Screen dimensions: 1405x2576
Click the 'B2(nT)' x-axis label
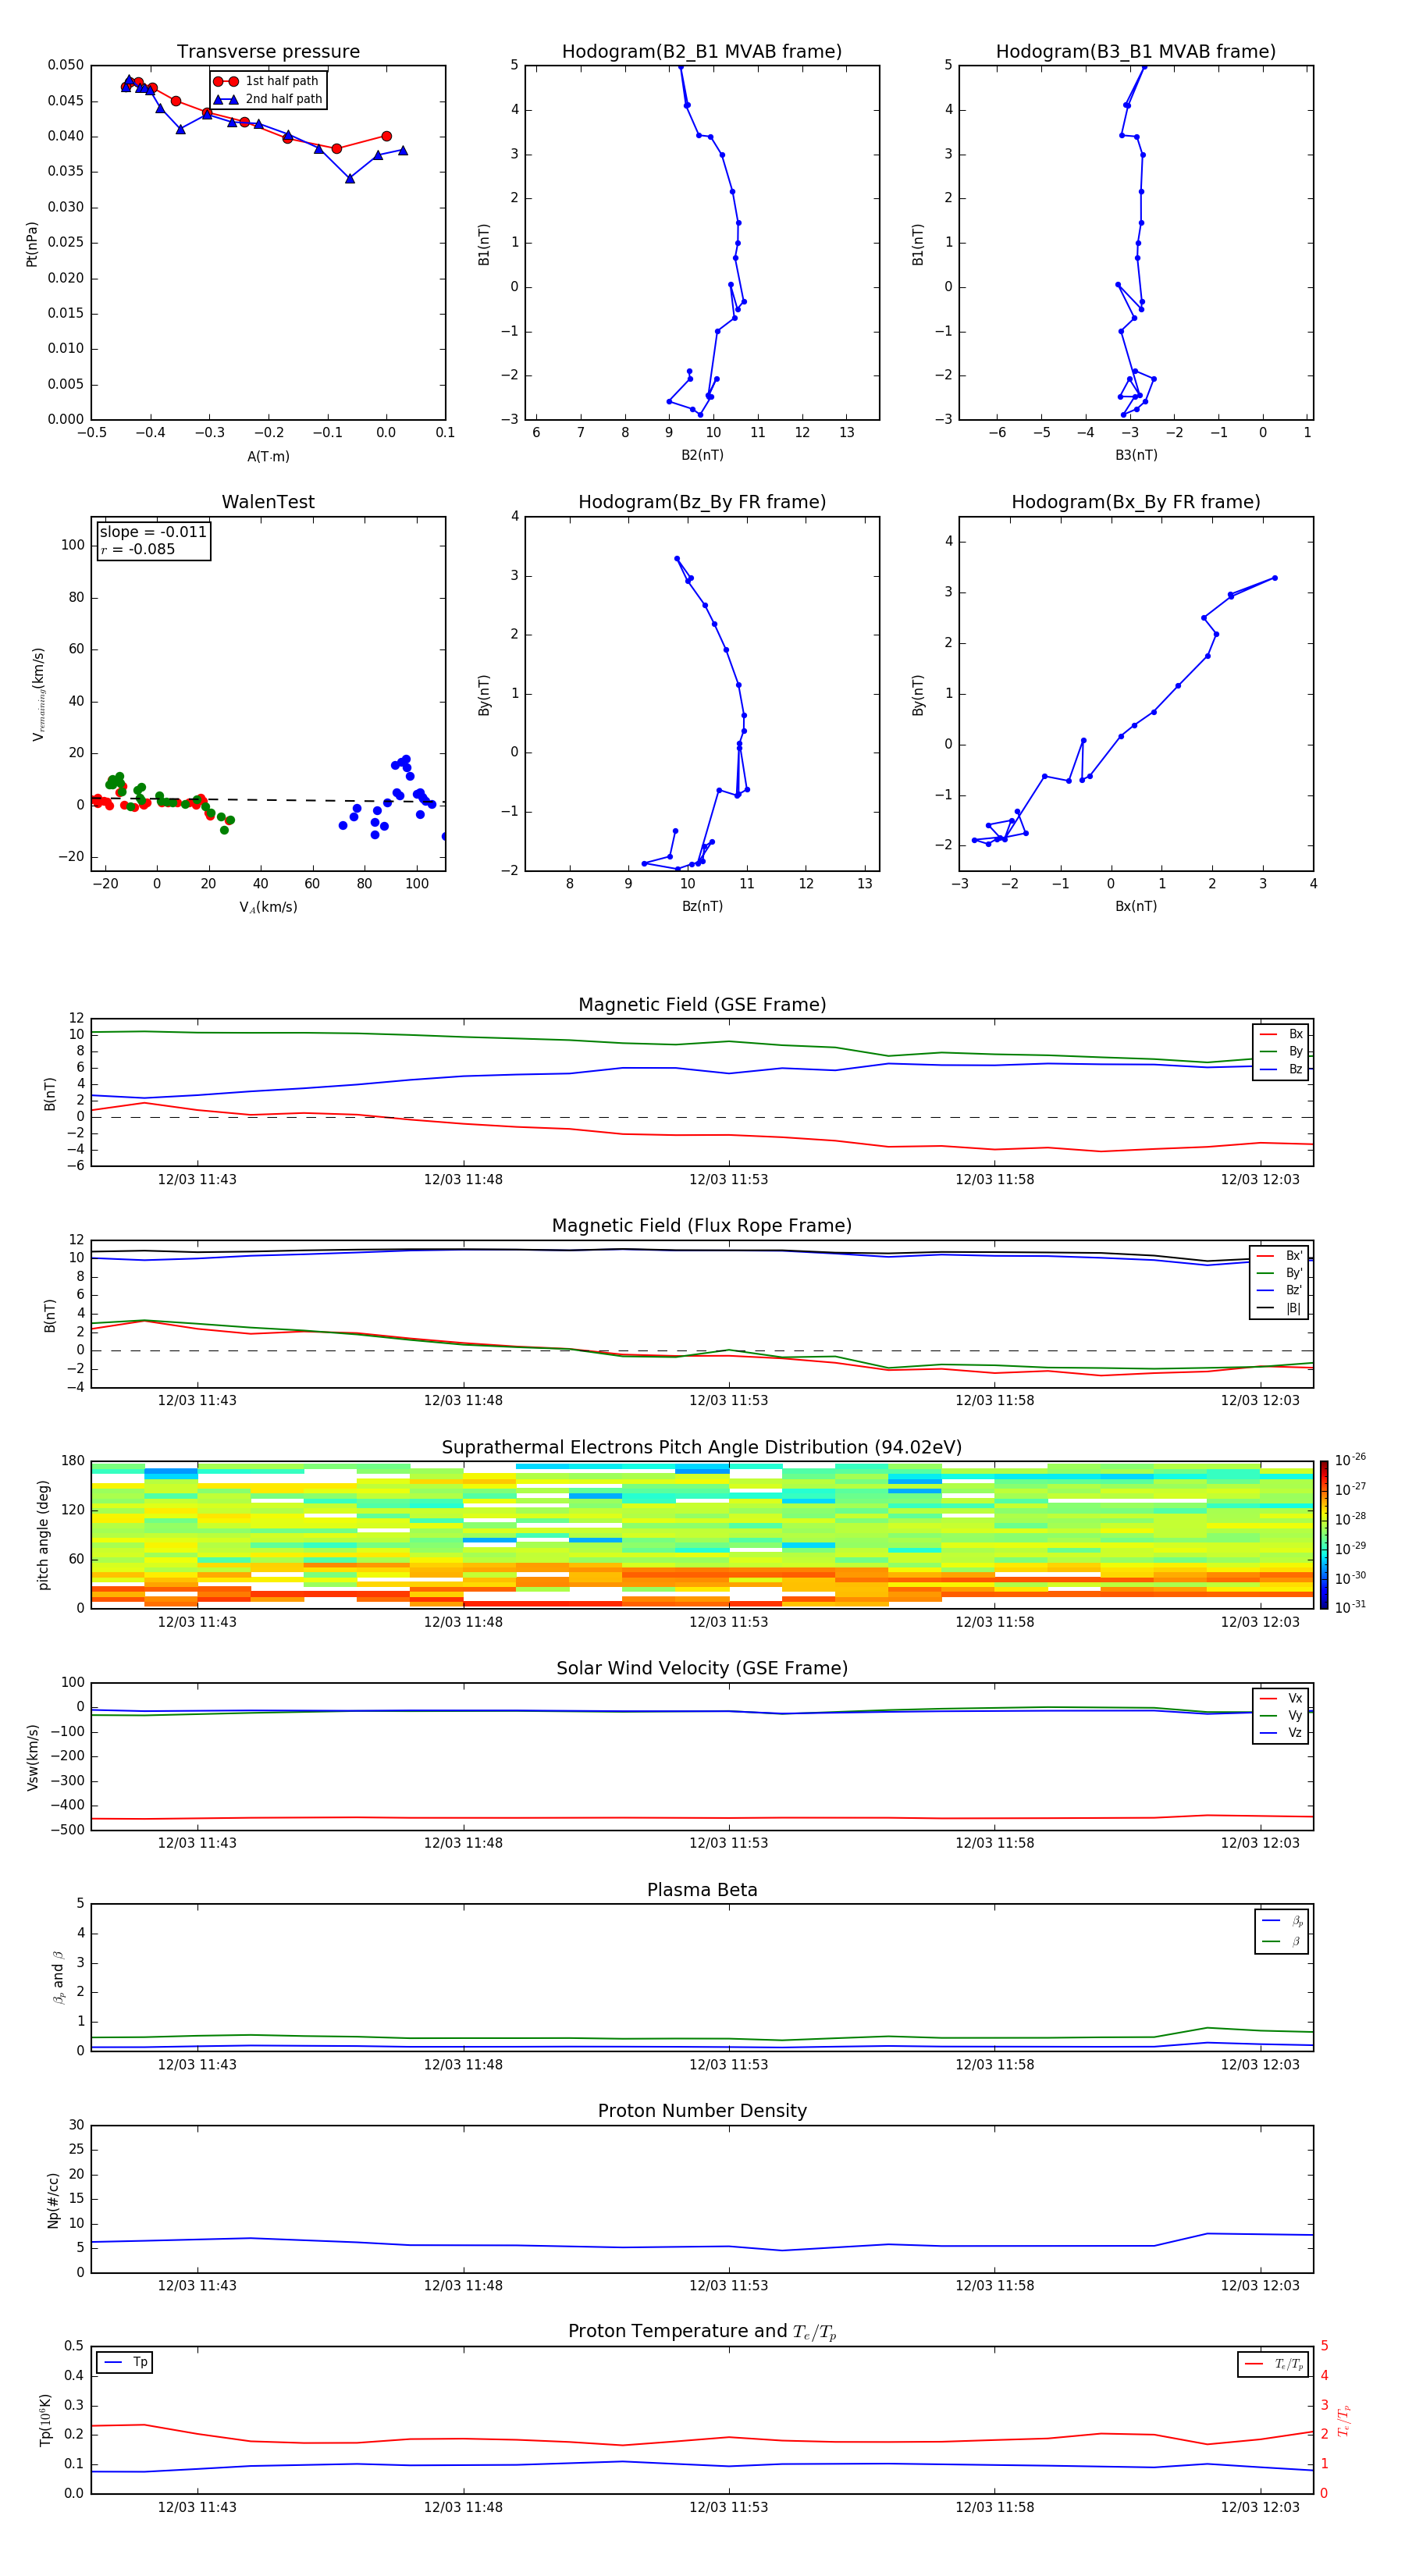(x=702, y=455)
